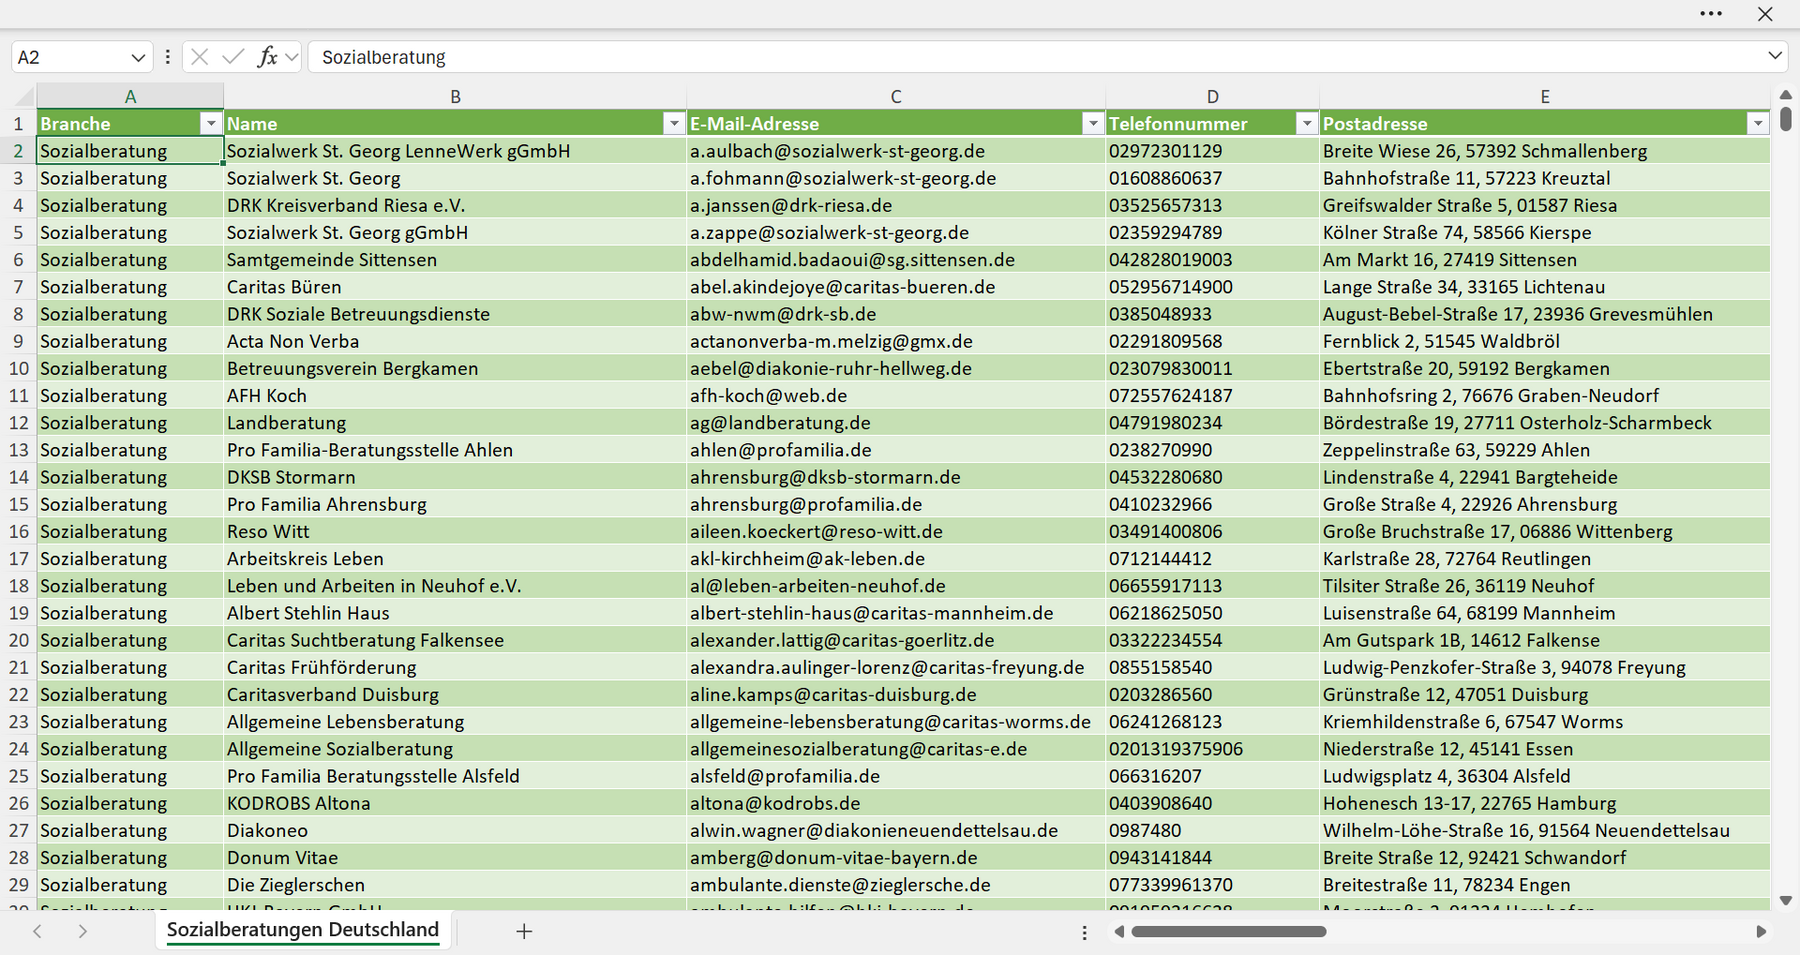Select column C header

896,97
